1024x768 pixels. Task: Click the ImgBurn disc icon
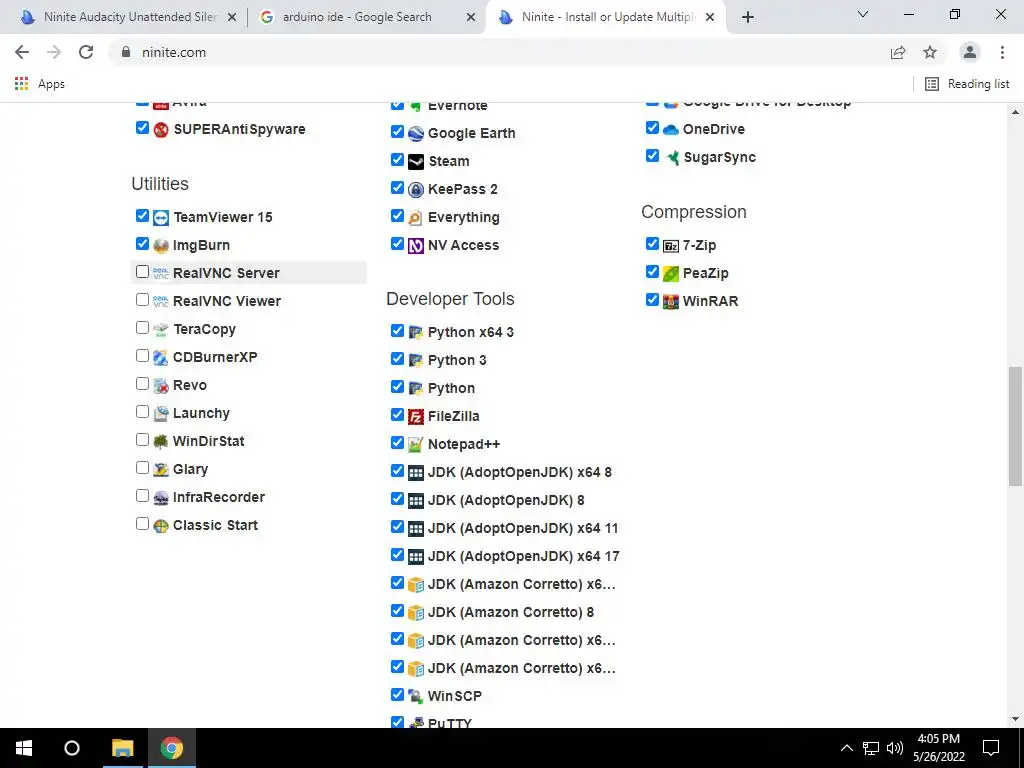(x=161, y=246)
